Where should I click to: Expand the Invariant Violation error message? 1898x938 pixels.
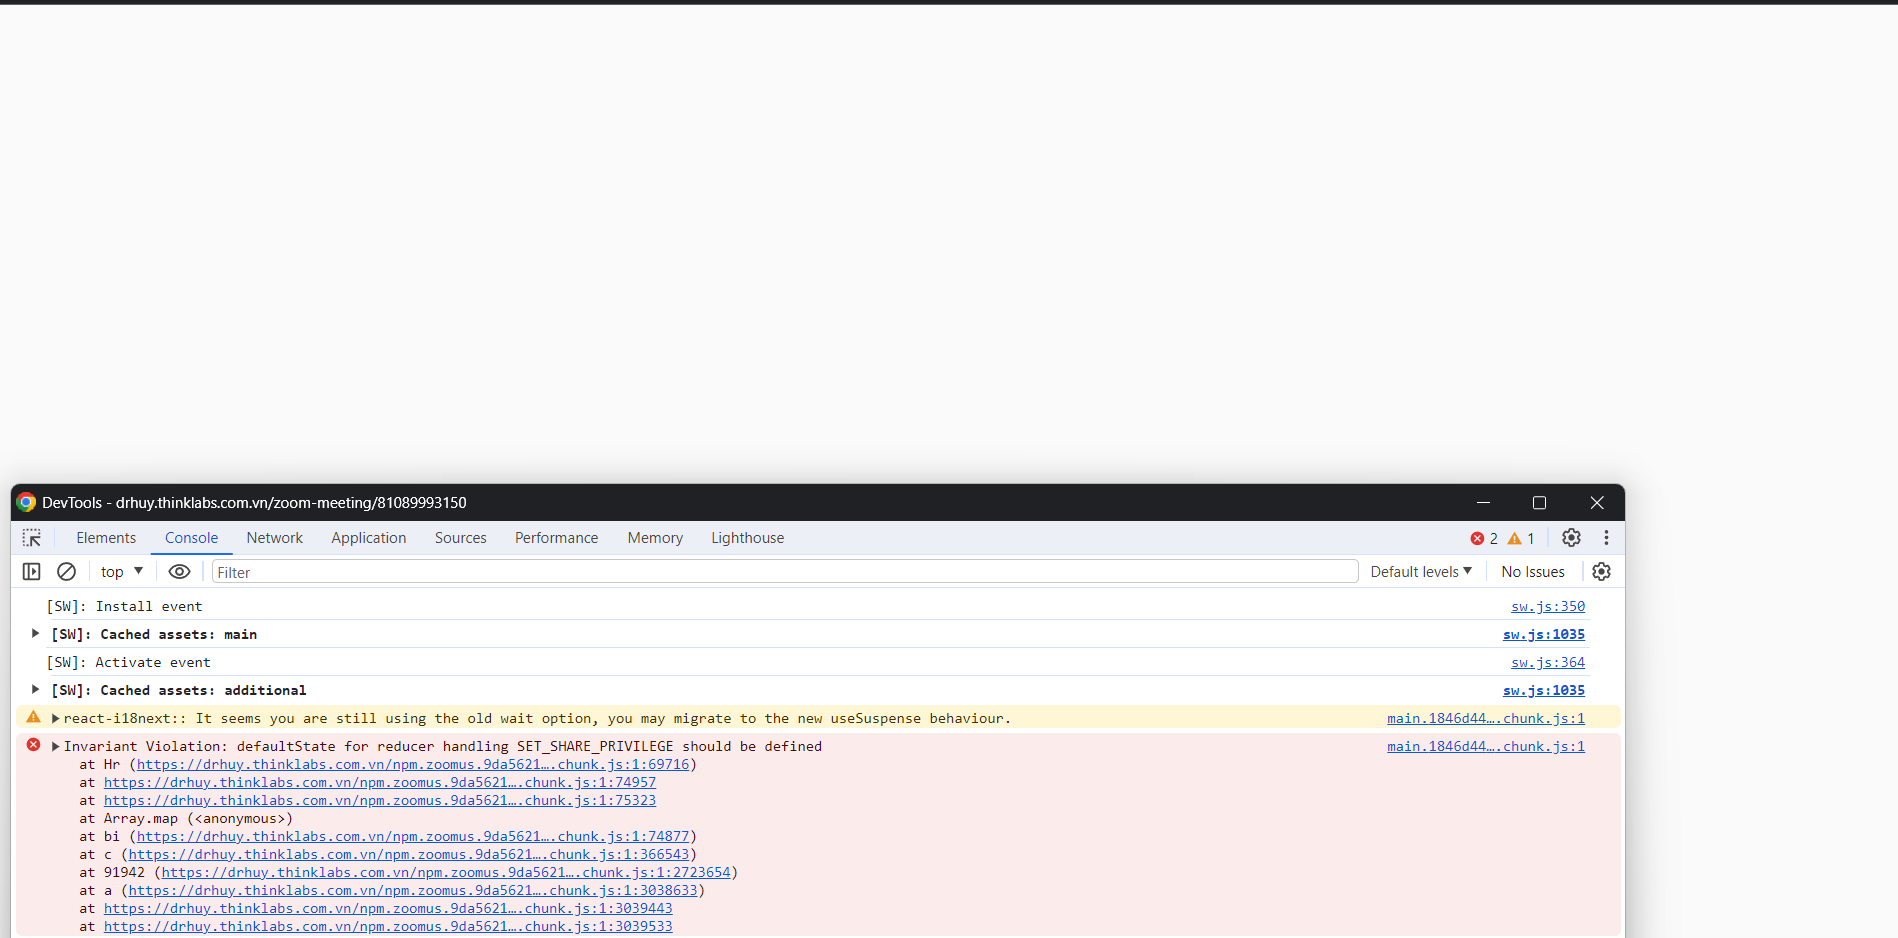tap(56, 746)
